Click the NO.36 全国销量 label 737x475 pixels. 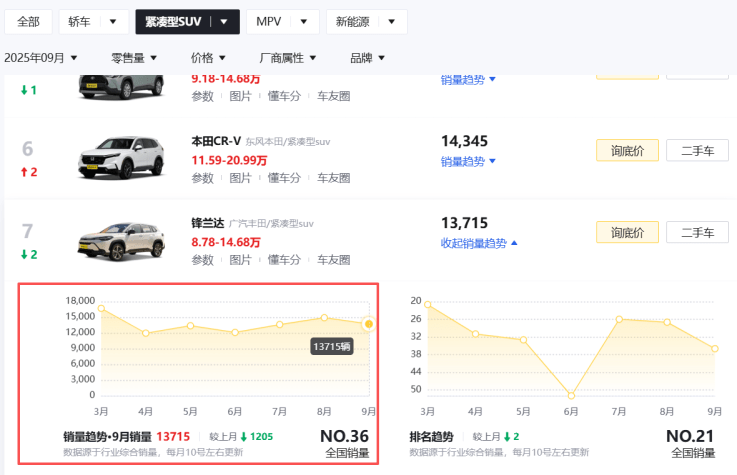(x=345, y=443)
